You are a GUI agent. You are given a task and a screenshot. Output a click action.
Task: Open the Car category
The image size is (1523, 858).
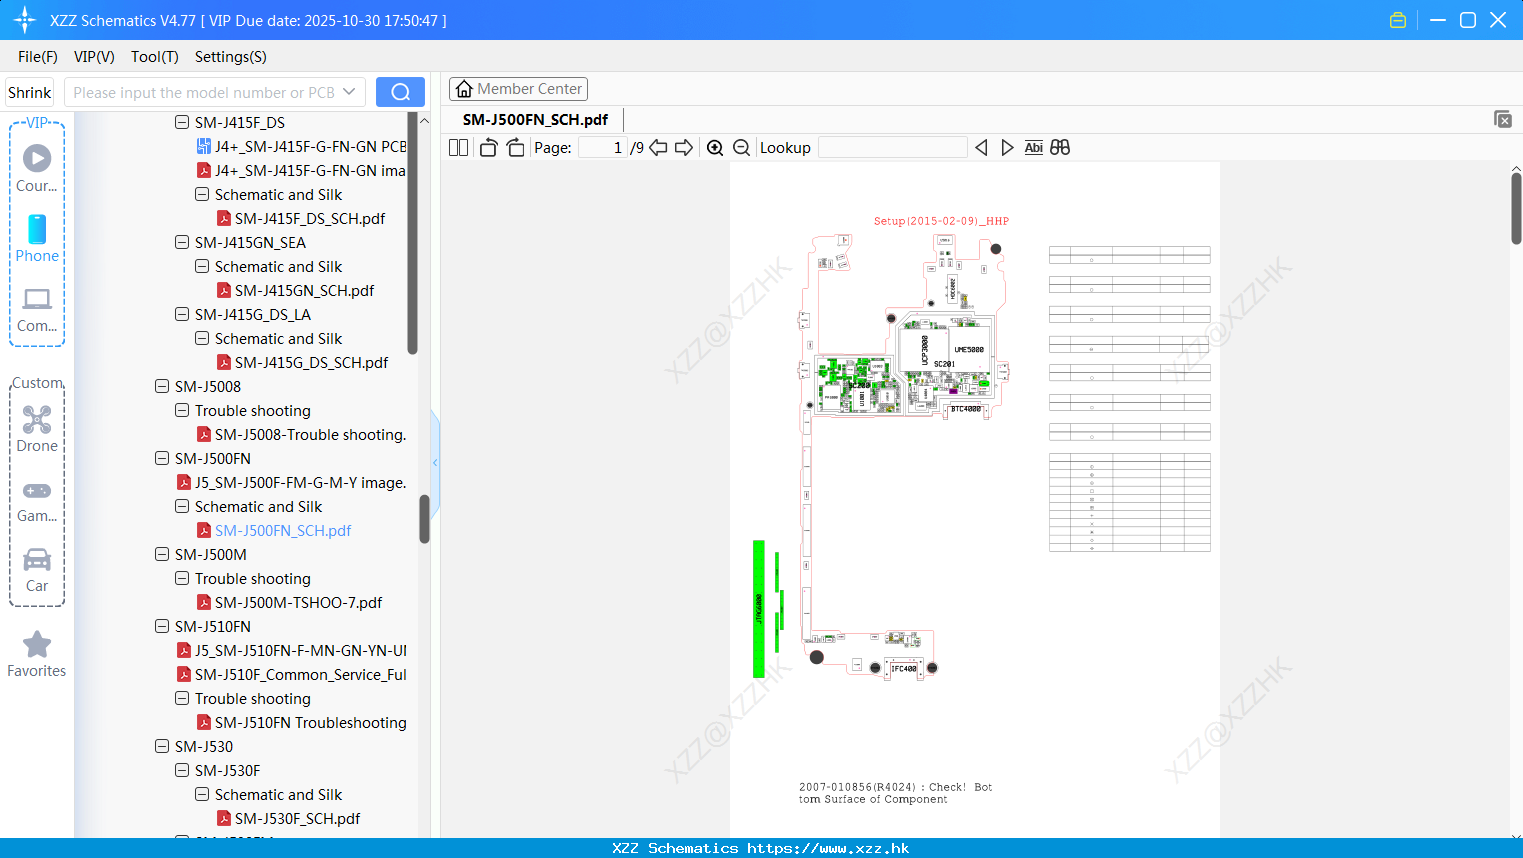(x=37, y=570)
